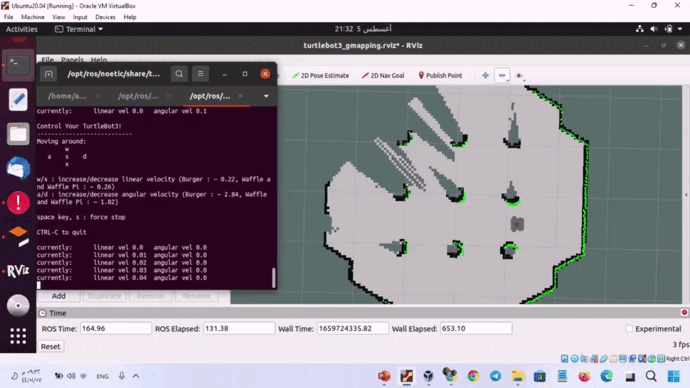Open the VirtualBox Input menu
Screen dimensions: 690x388
click(x=80, y=17)
